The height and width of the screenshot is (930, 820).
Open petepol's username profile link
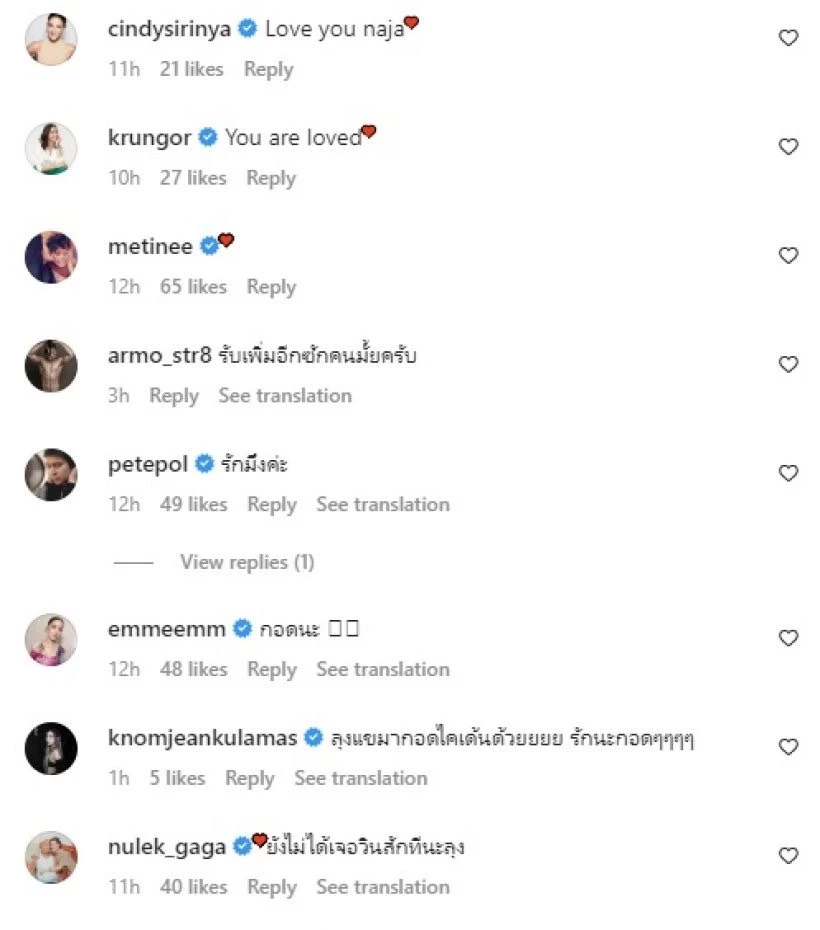tap(145, 464)
